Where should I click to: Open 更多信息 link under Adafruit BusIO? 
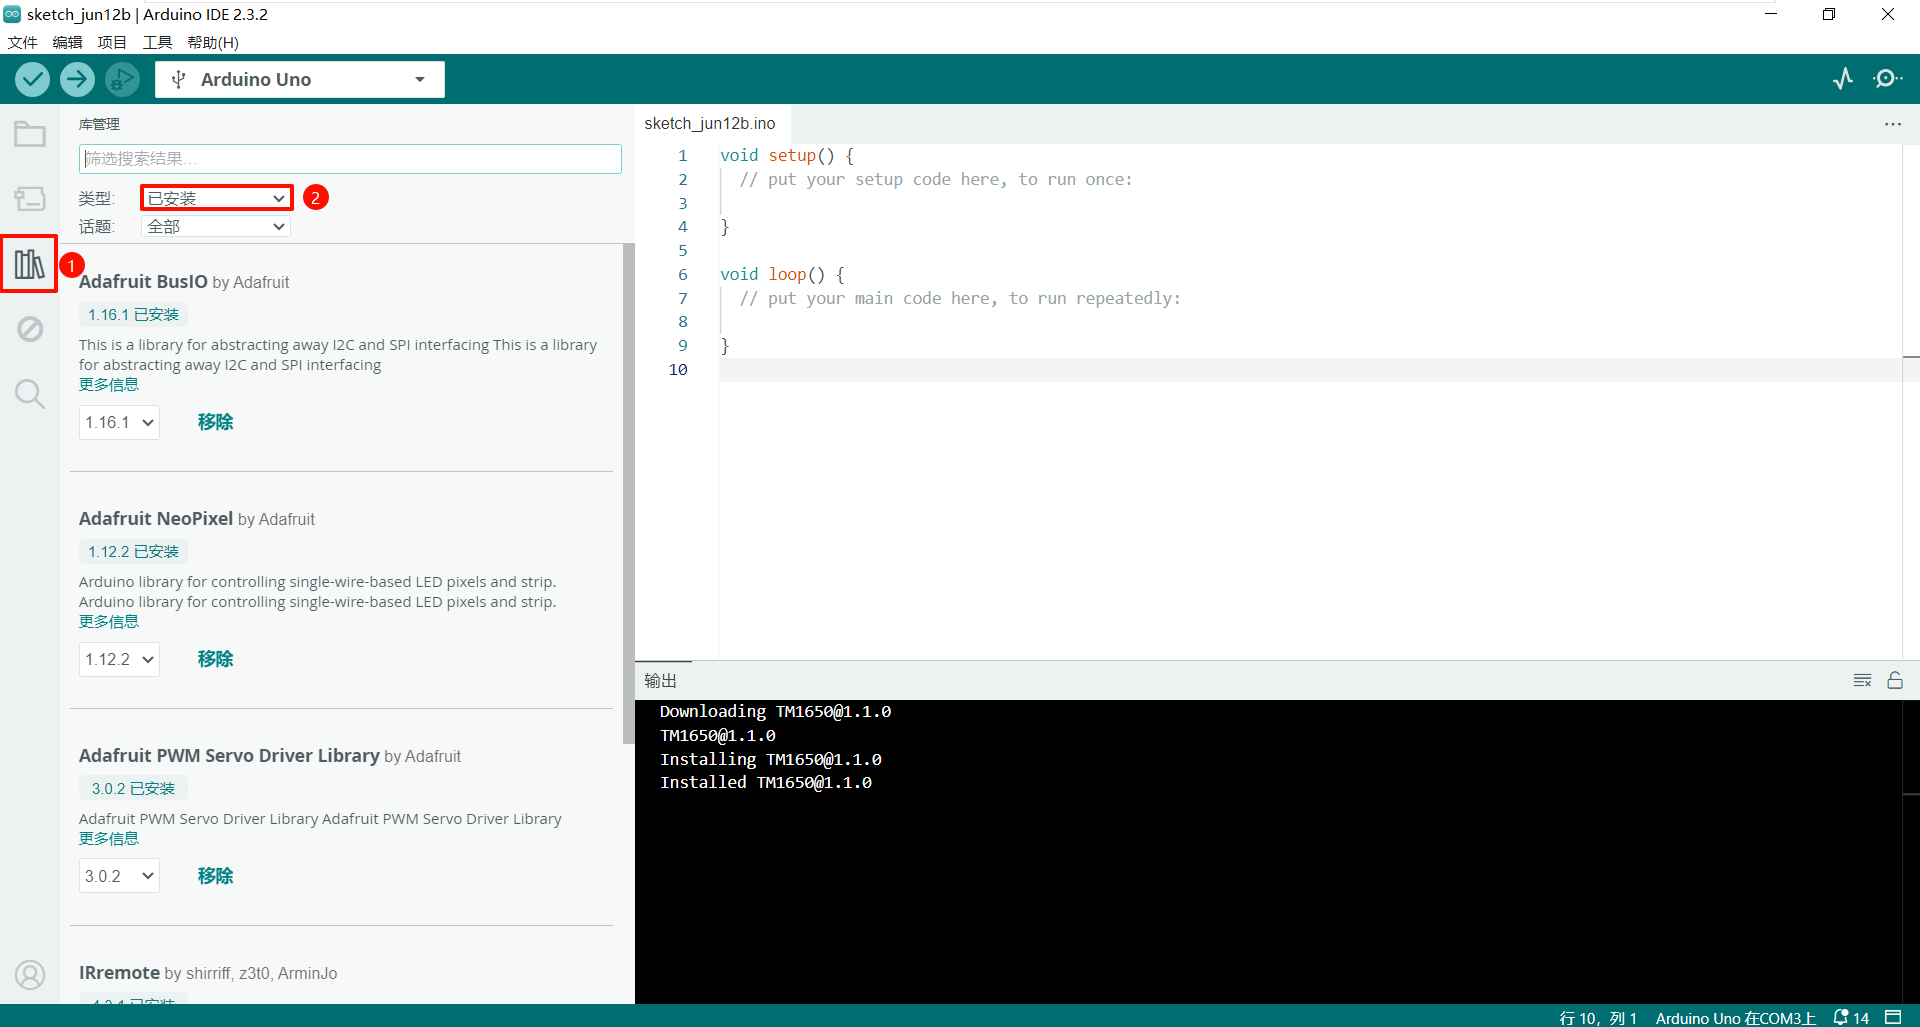[109, 385]
